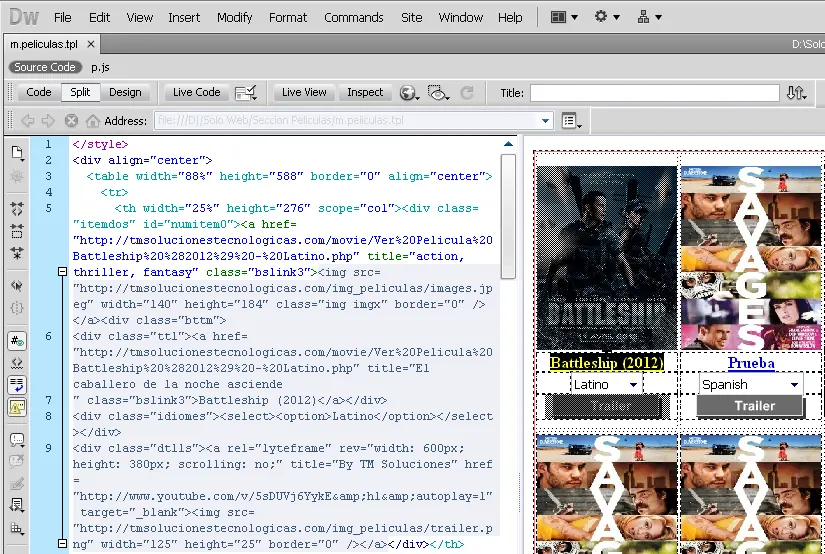Open Extend Dreamweaver gear dropdown
825x554 pixels.
(607, 17)
